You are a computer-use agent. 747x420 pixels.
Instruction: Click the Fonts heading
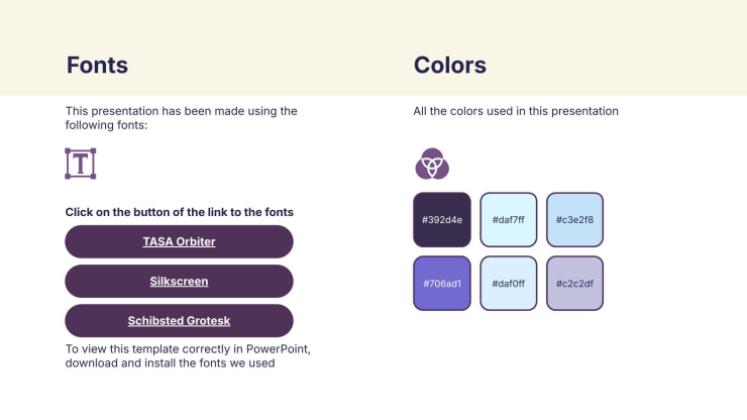pos(97,66)
